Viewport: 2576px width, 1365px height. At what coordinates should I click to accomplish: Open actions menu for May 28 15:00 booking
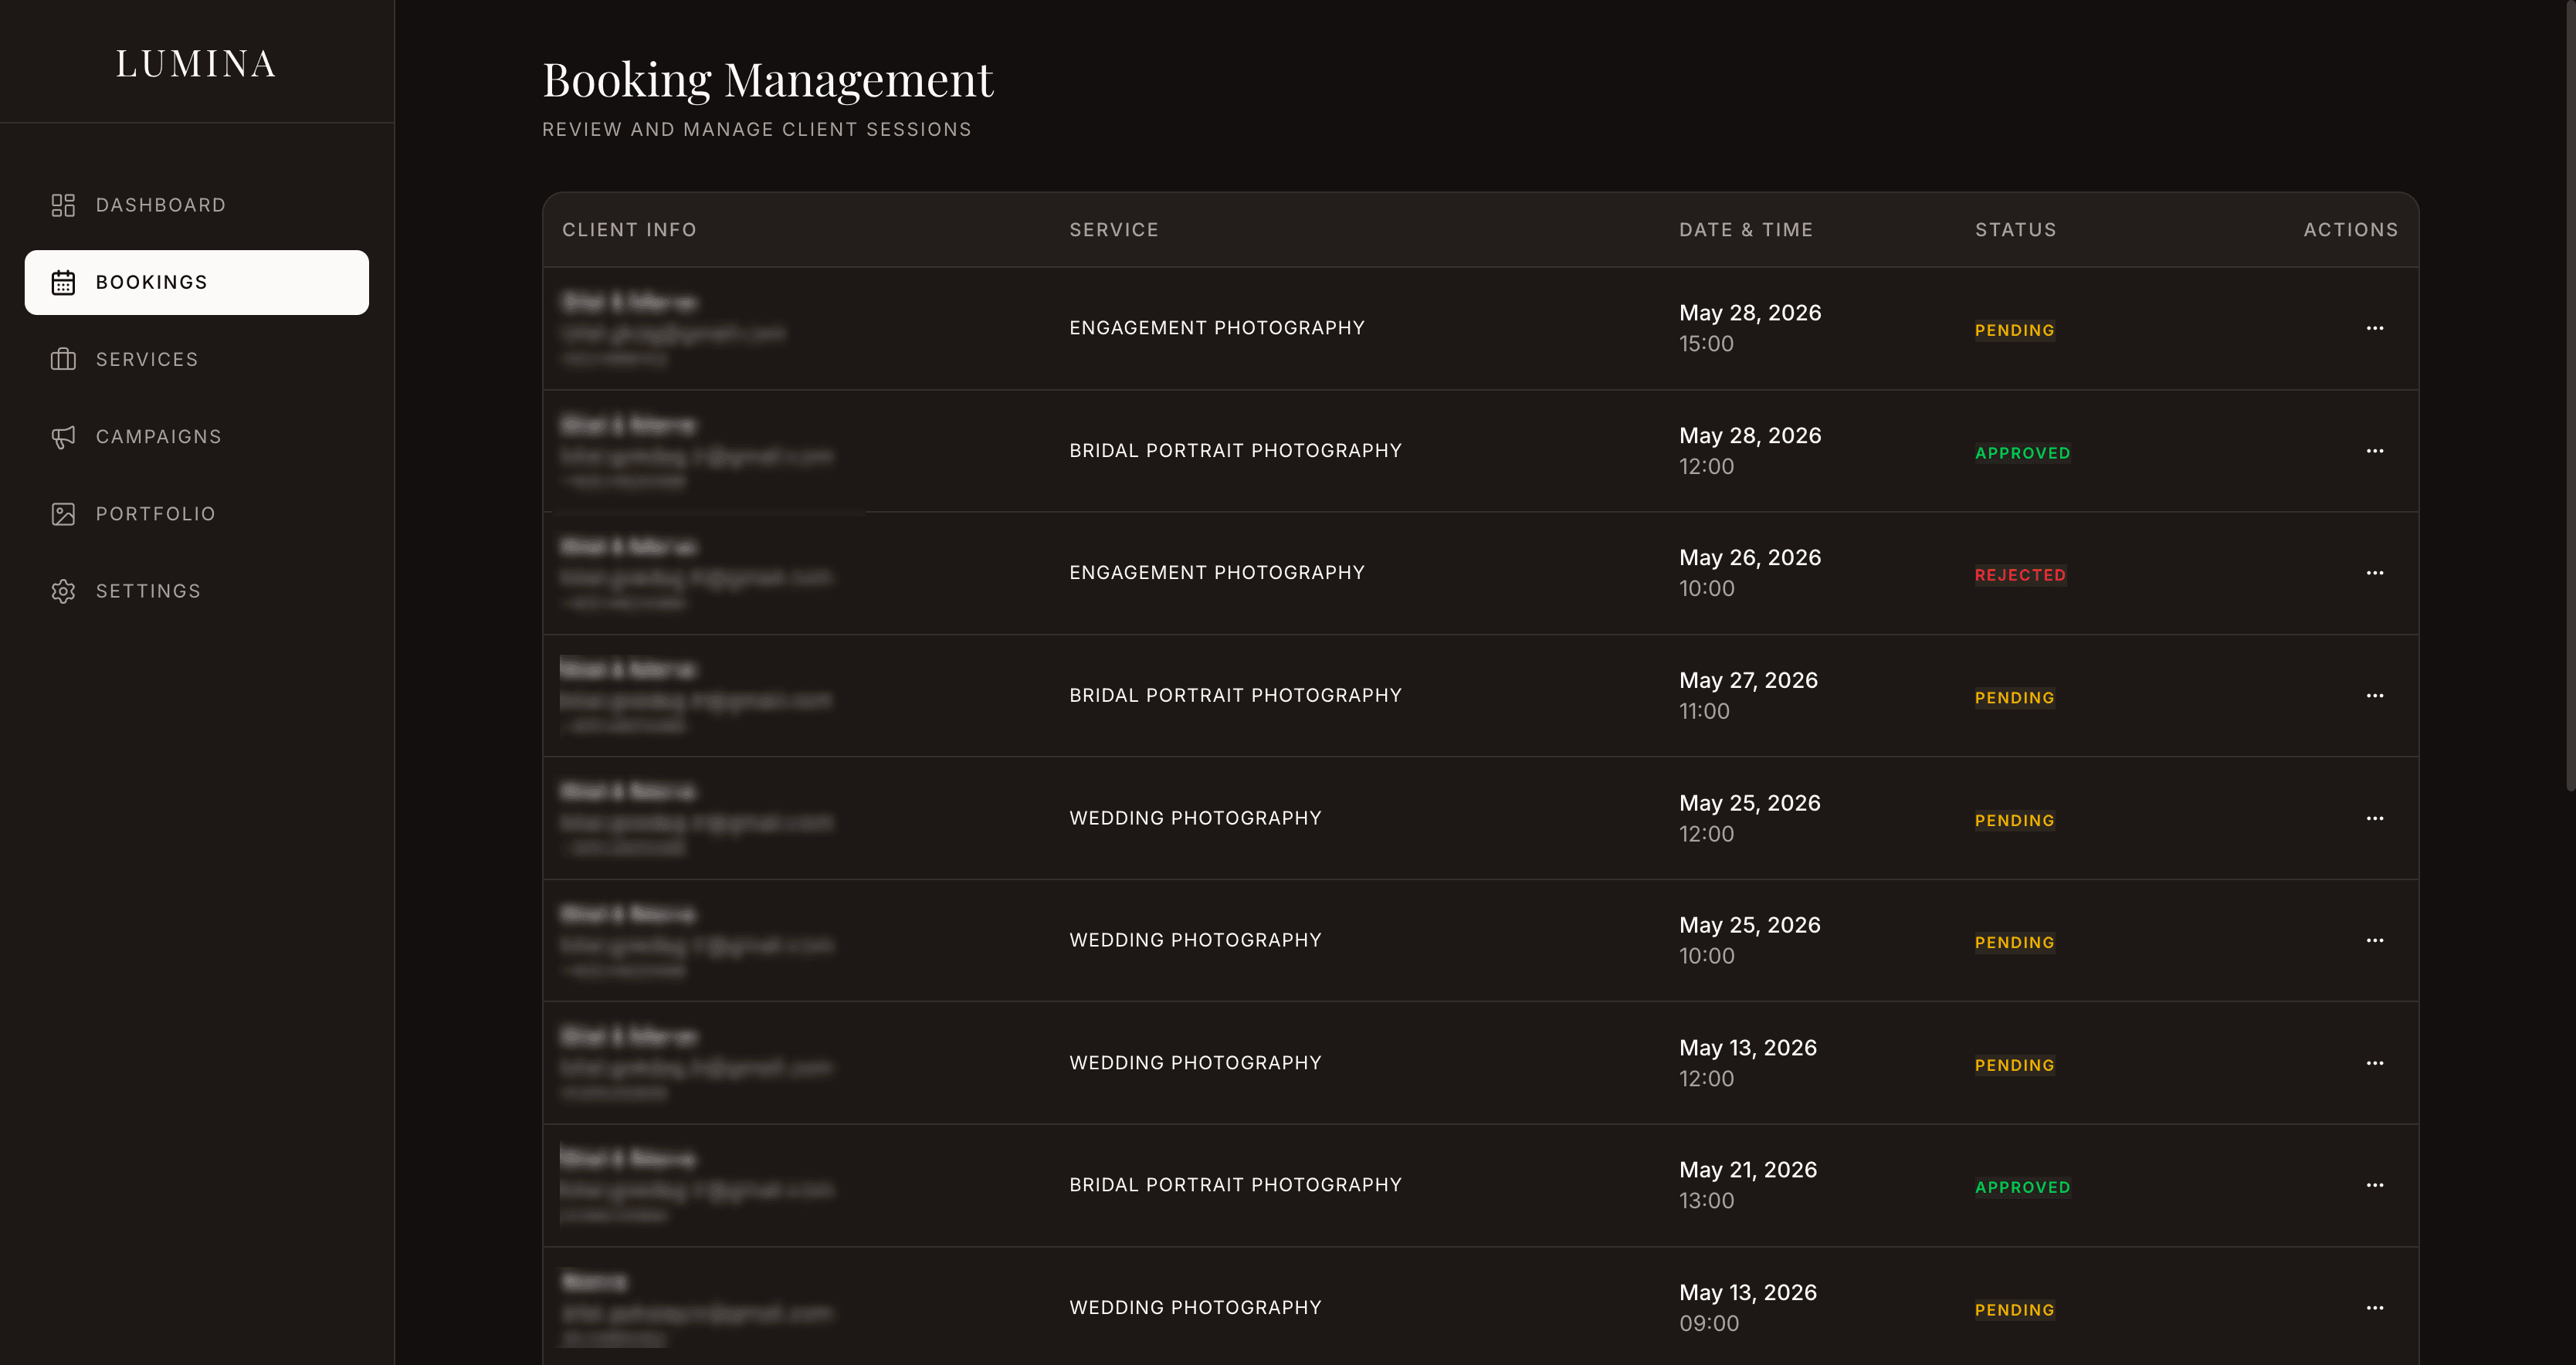coord(2375,328)
